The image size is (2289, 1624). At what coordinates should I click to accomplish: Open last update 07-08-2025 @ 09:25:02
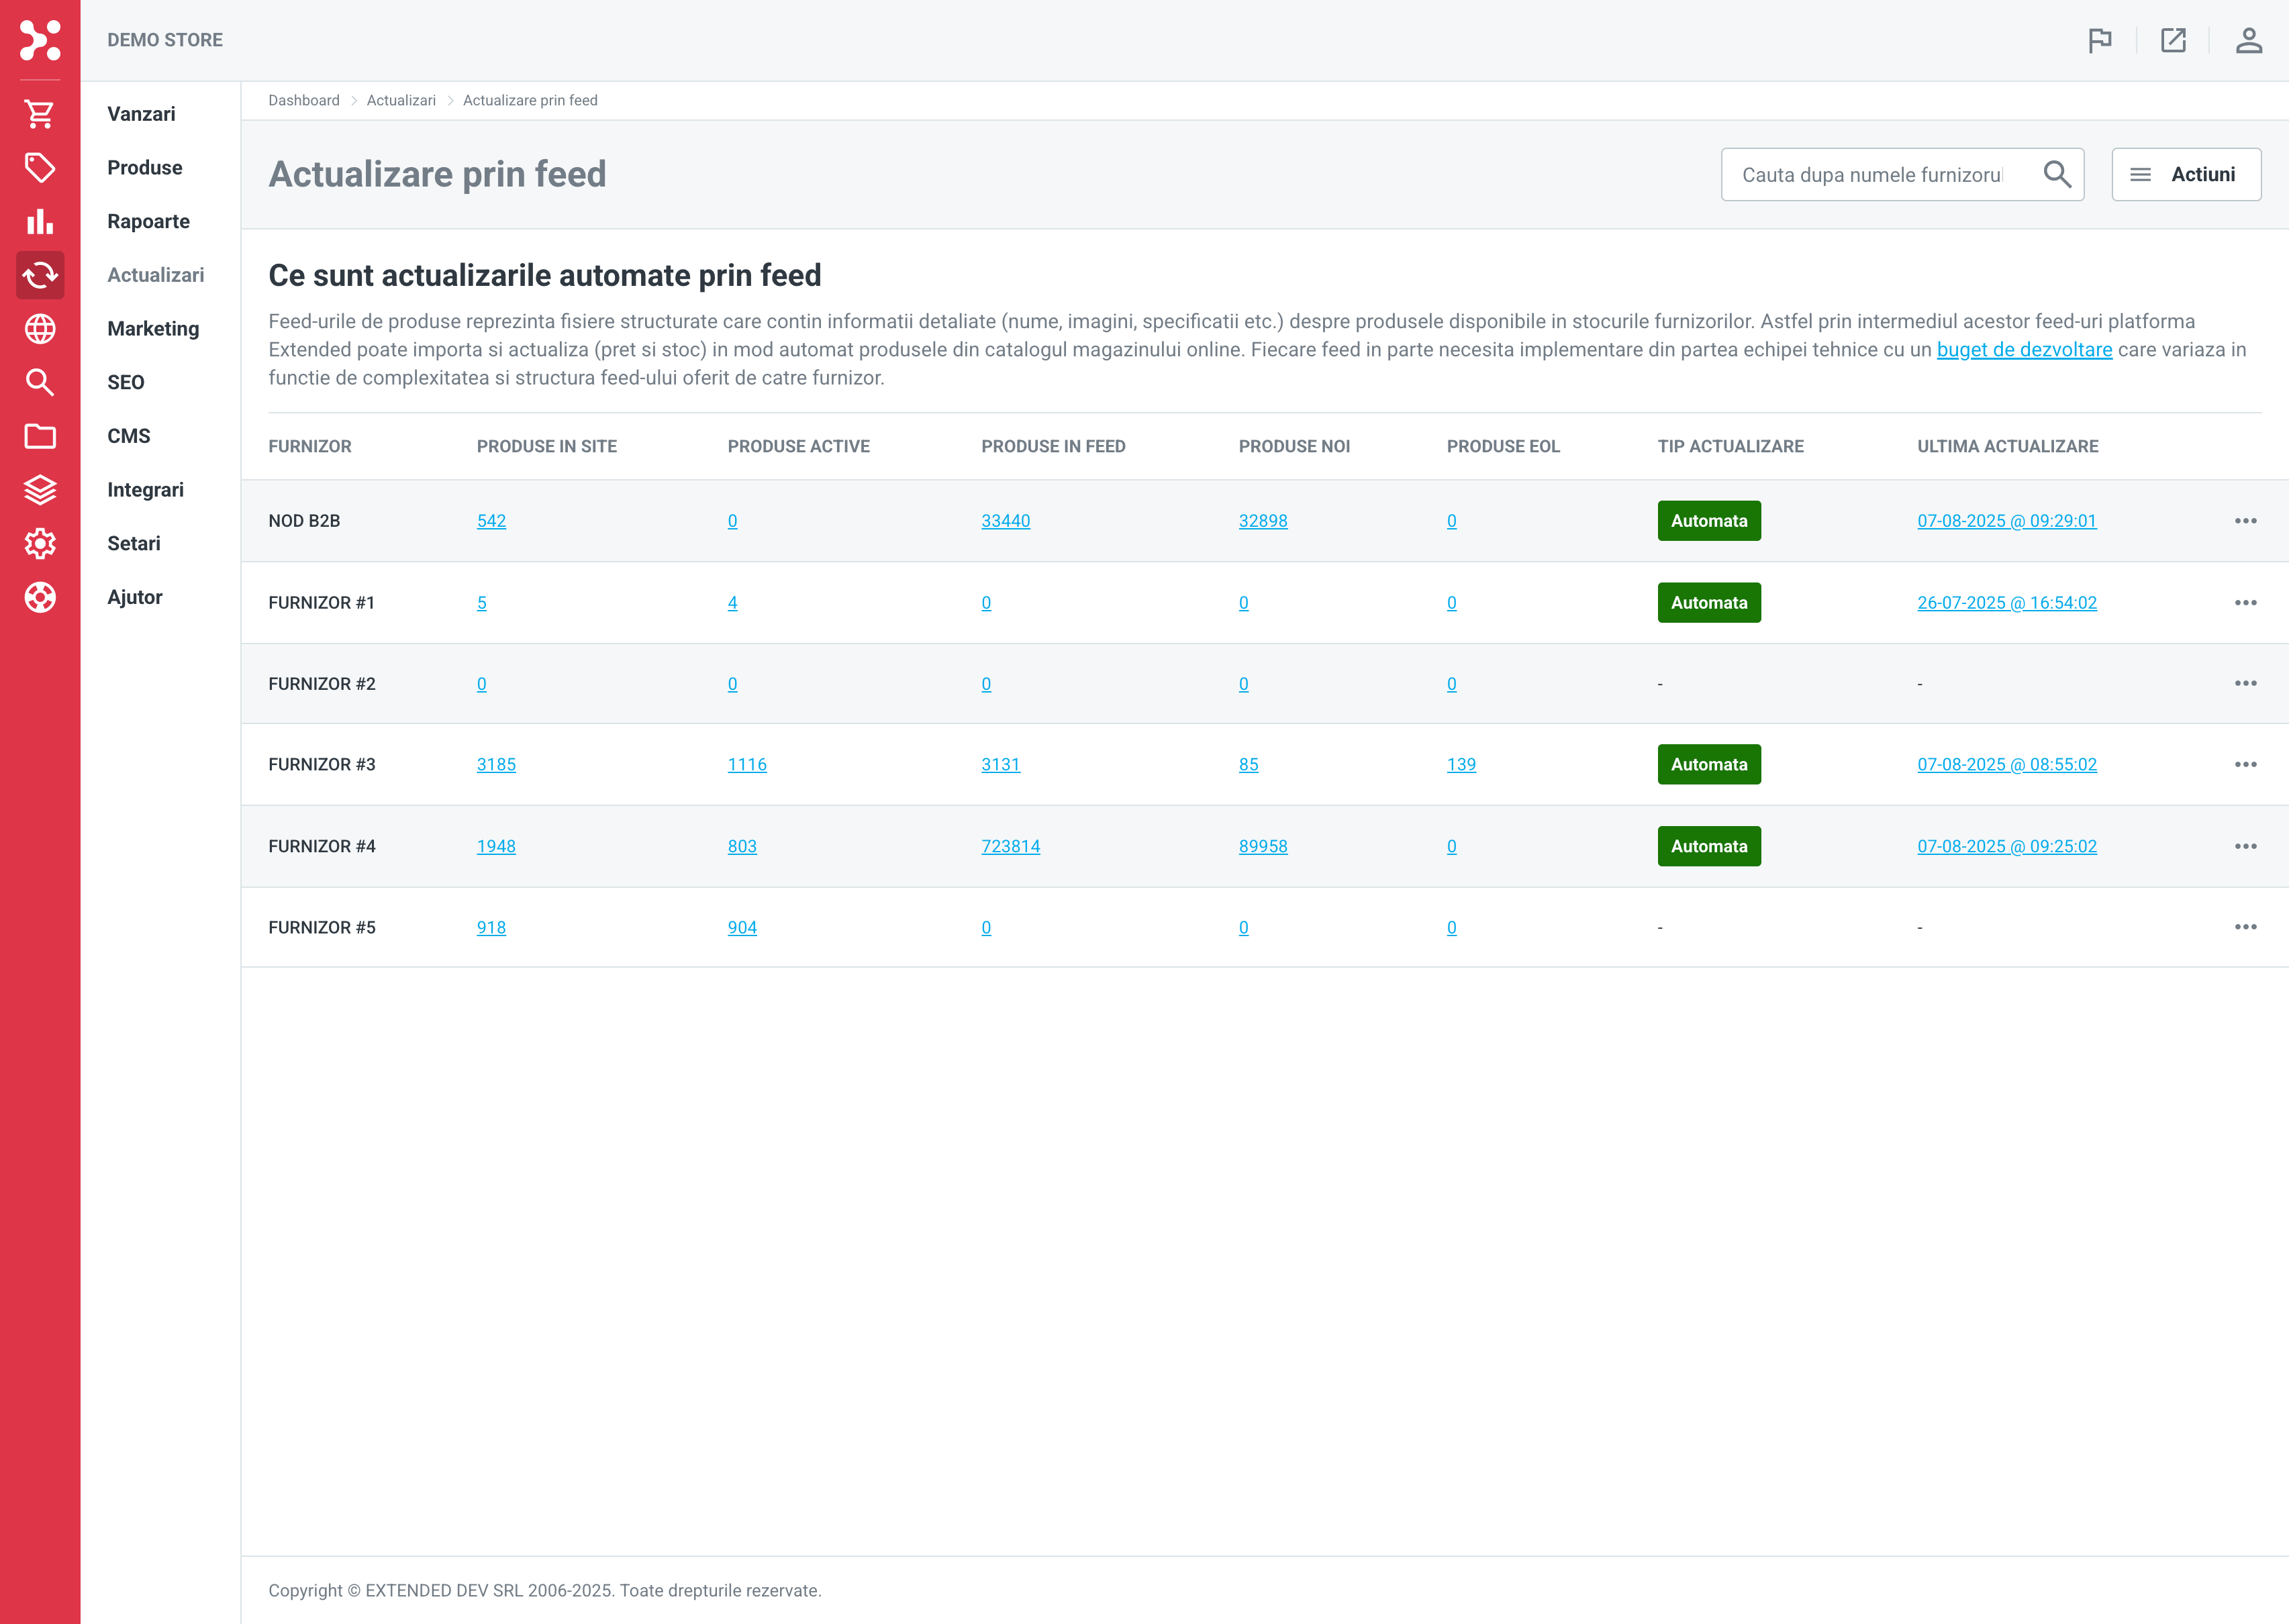(x=2006, y=846)
